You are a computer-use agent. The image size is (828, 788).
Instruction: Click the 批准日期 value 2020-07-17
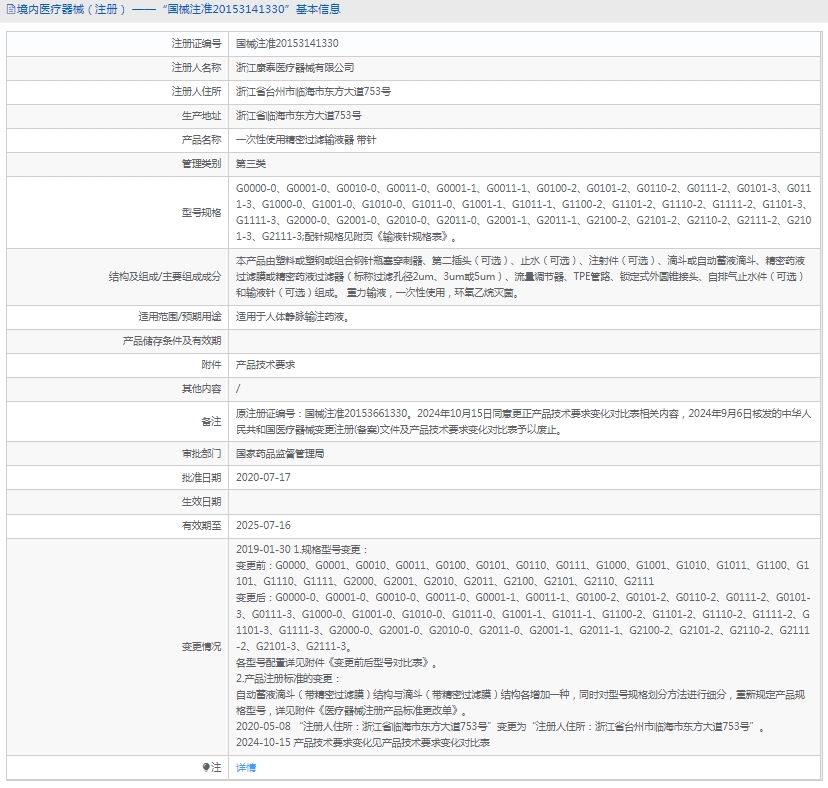(263, 477)
